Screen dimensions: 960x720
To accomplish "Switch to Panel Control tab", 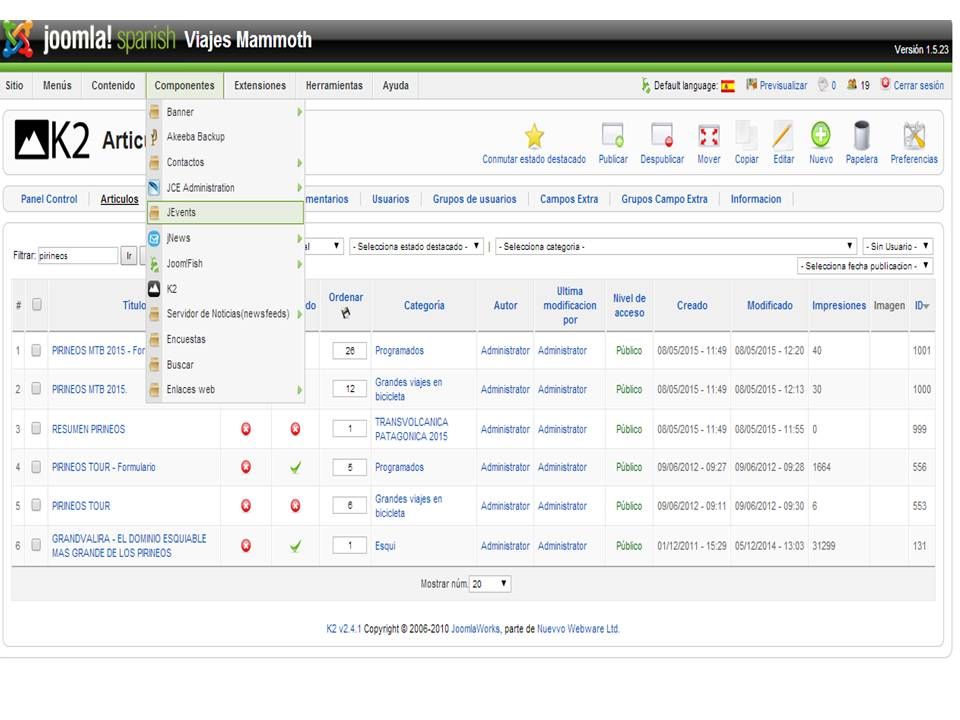I will 49,199.
